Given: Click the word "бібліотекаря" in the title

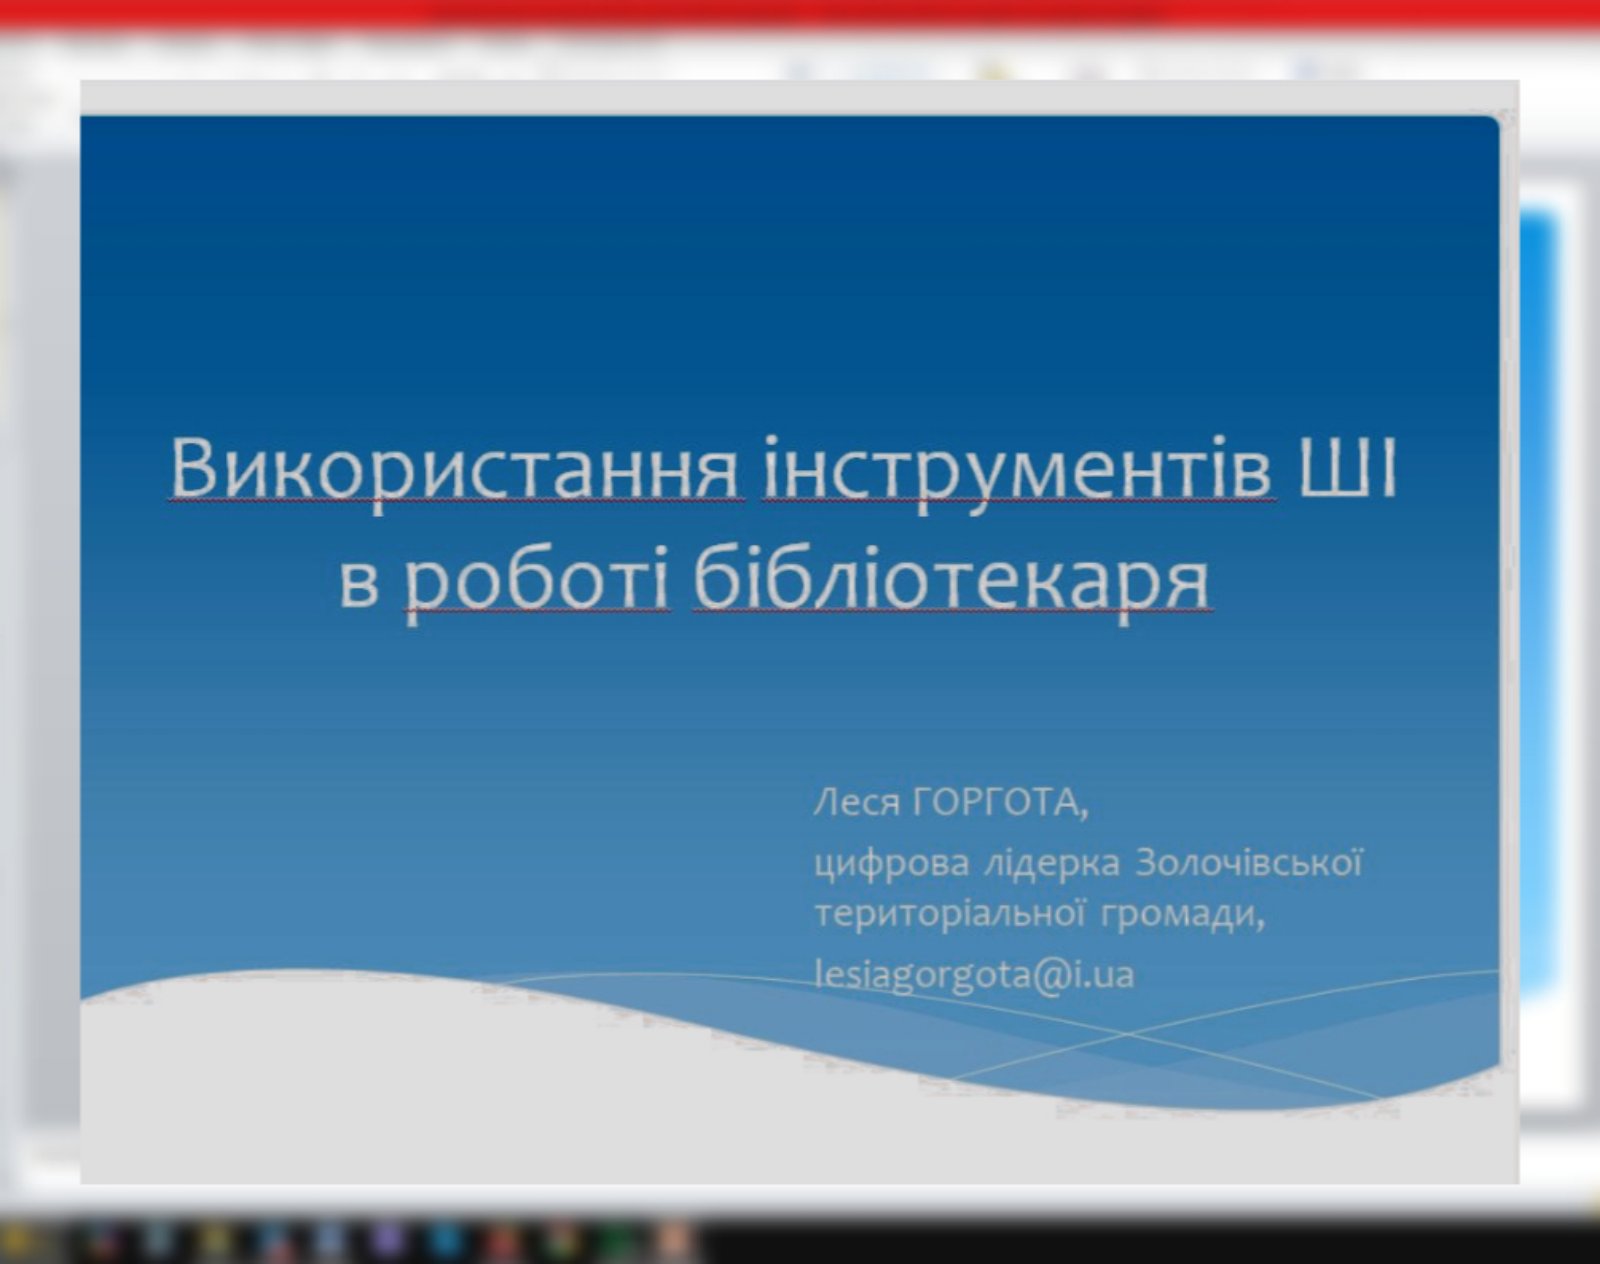Looking at the screenshot, I should pyautogui.click(x=951, y=580).
